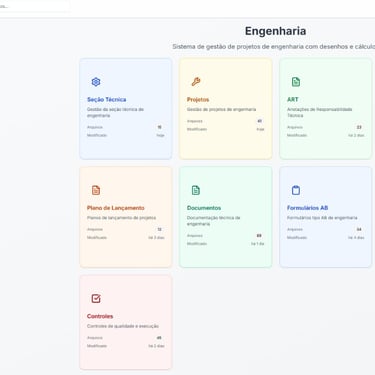Select description 'Formulários tipo AB de engenharia'
This screenshot has width=375, height=375.
322,218
